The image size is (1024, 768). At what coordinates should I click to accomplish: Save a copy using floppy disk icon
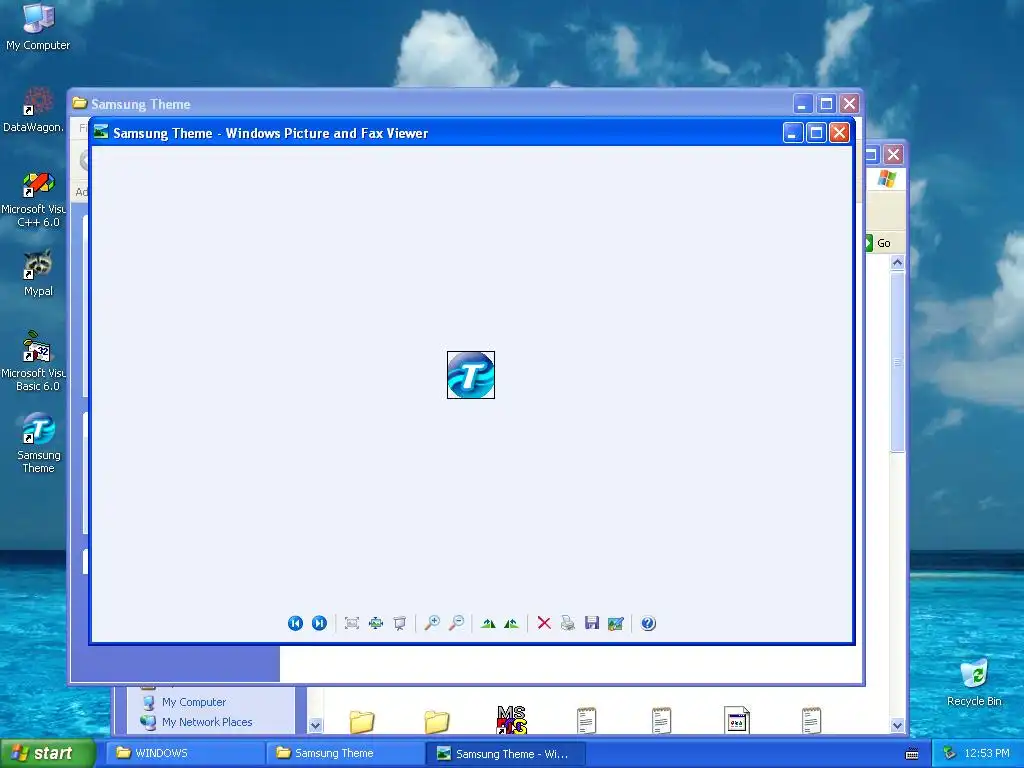pos(592,623)
